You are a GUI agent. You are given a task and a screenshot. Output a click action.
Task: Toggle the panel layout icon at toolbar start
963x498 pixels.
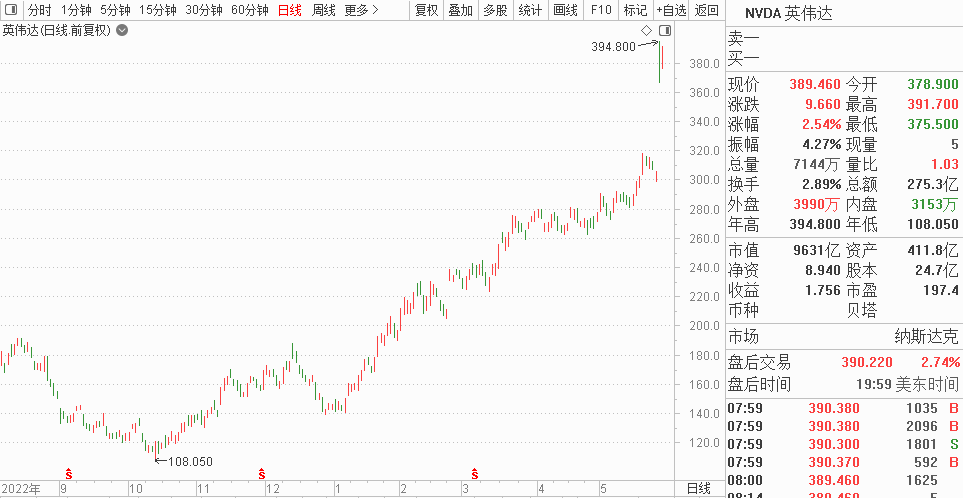coord(11,10)
